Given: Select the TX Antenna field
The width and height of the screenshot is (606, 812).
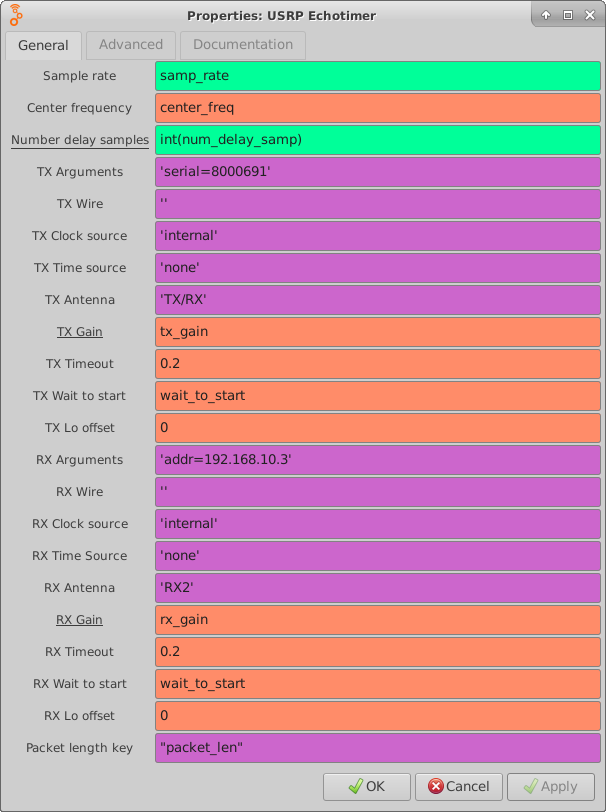Looking at the screenshot, I should [x=378, y=300].
